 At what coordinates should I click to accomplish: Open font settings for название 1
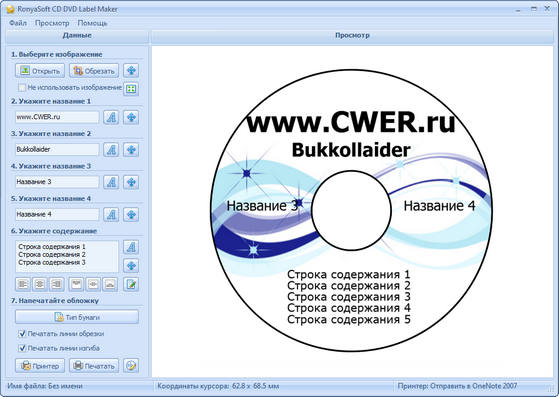click(x=111, y=117)
